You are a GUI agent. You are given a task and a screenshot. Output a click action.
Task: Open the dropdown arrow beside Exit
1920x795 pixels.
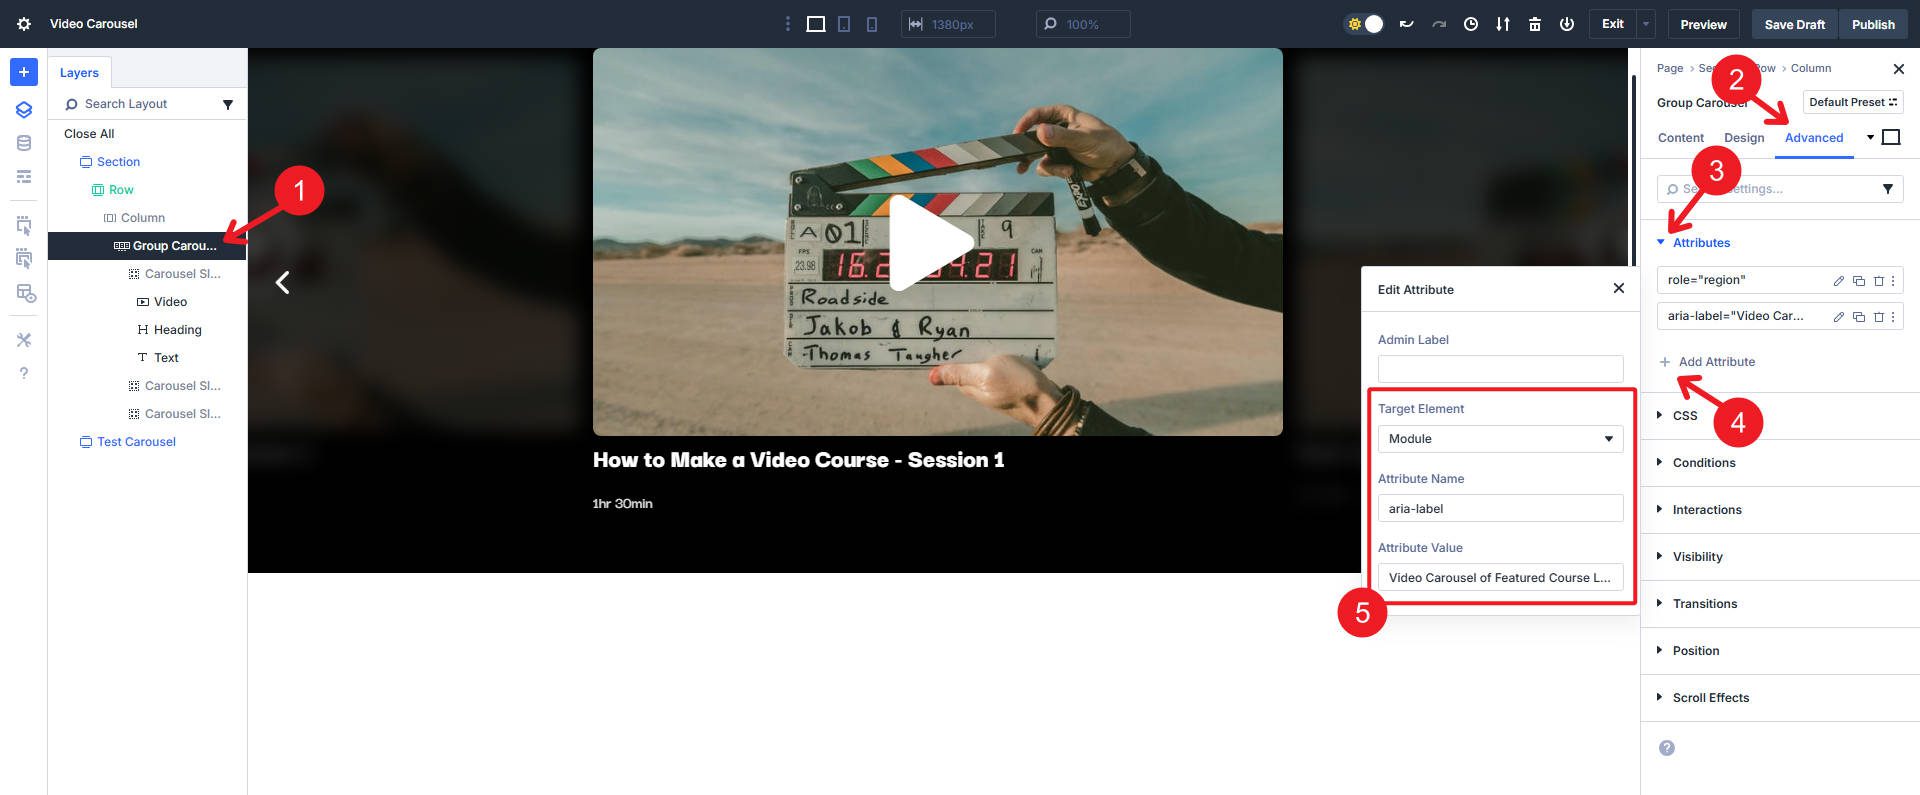pyautogui.click(x=1646, y=24)
